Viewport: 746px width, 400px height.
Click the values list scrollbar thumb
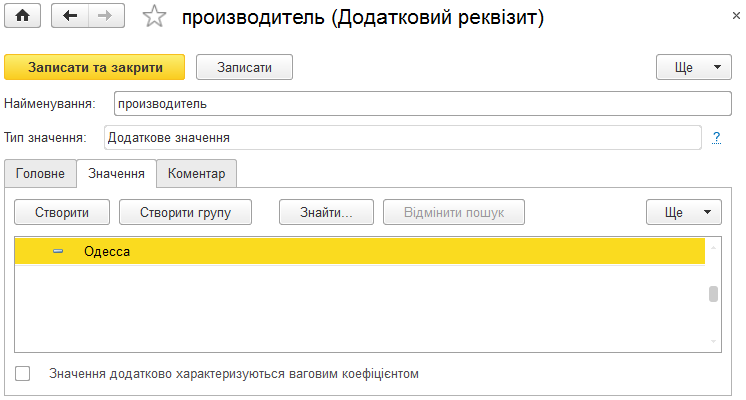(713, 294)
